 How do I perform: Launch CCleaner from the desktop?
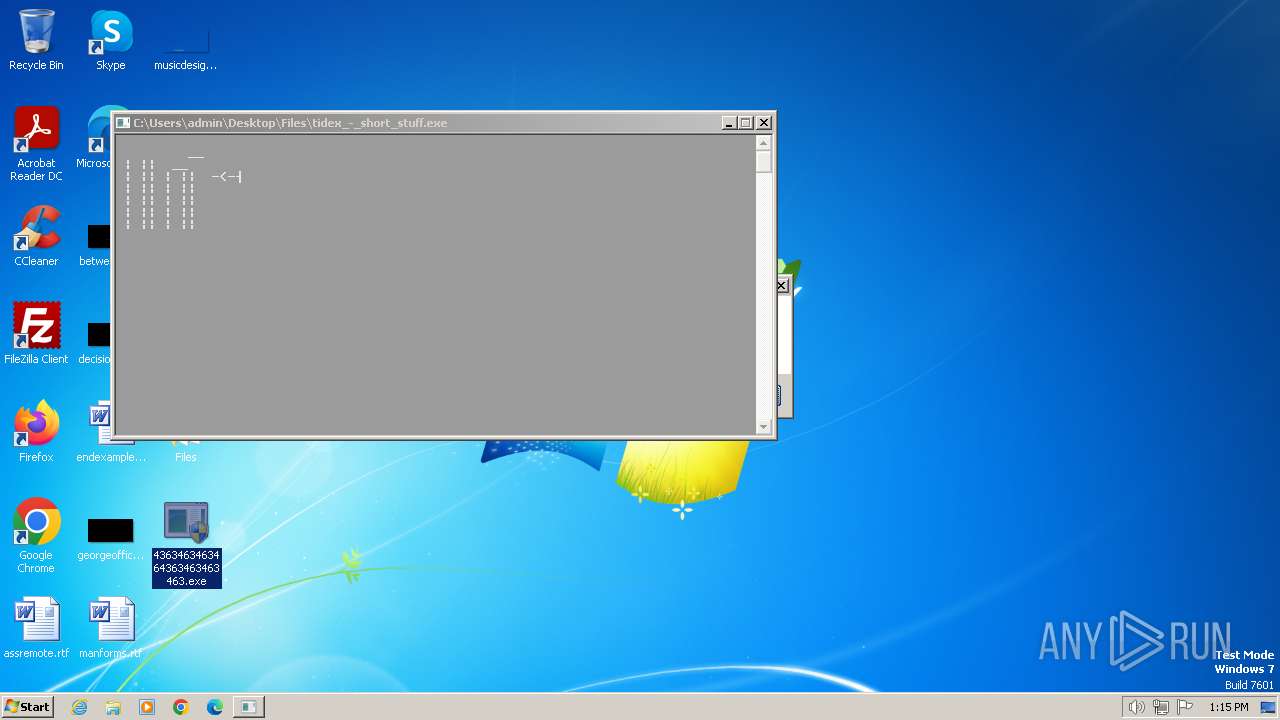(36, 236)
